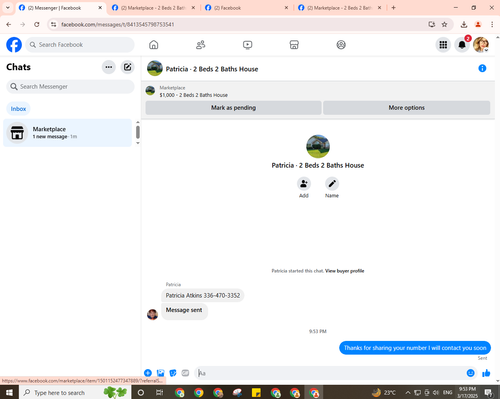The height and width of the screenshot is (399, 500).
Task: Open Sticky Notes taskbar icon
Action: [x=256, y=392]
